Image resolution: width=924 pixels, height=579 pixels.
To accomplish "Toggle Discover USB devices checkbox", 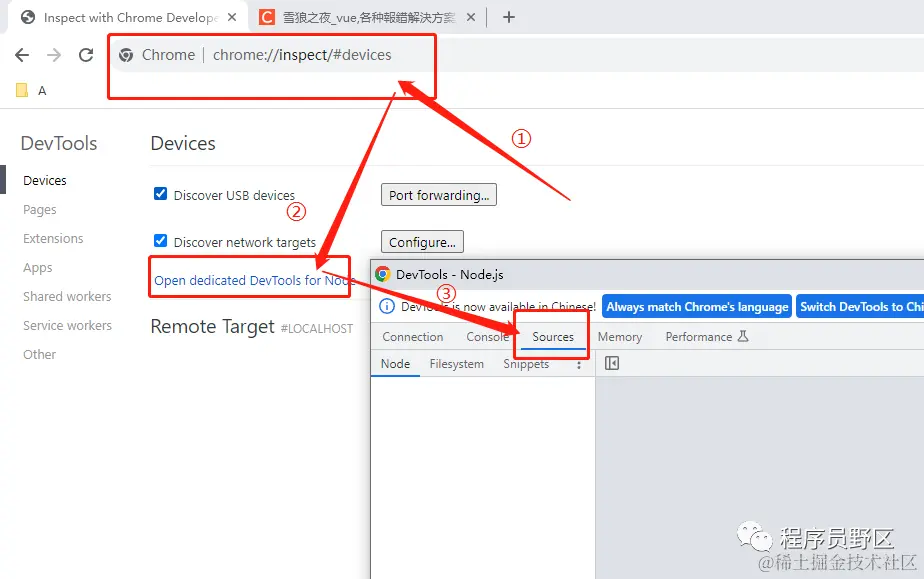I will (x=160, y=194).
